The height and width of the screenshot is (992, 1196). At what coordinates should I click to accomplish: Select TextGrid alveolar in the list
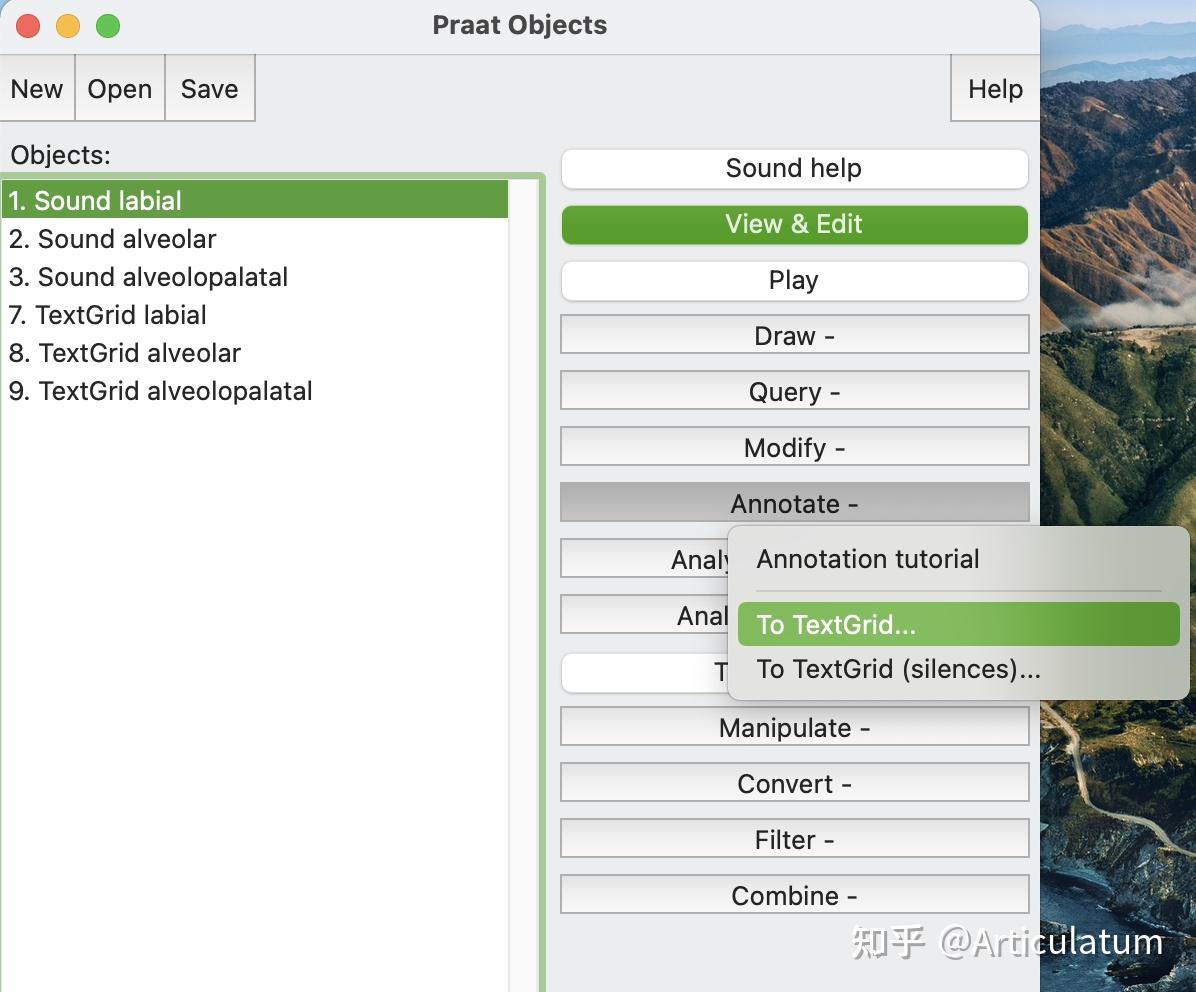(125, 353)
